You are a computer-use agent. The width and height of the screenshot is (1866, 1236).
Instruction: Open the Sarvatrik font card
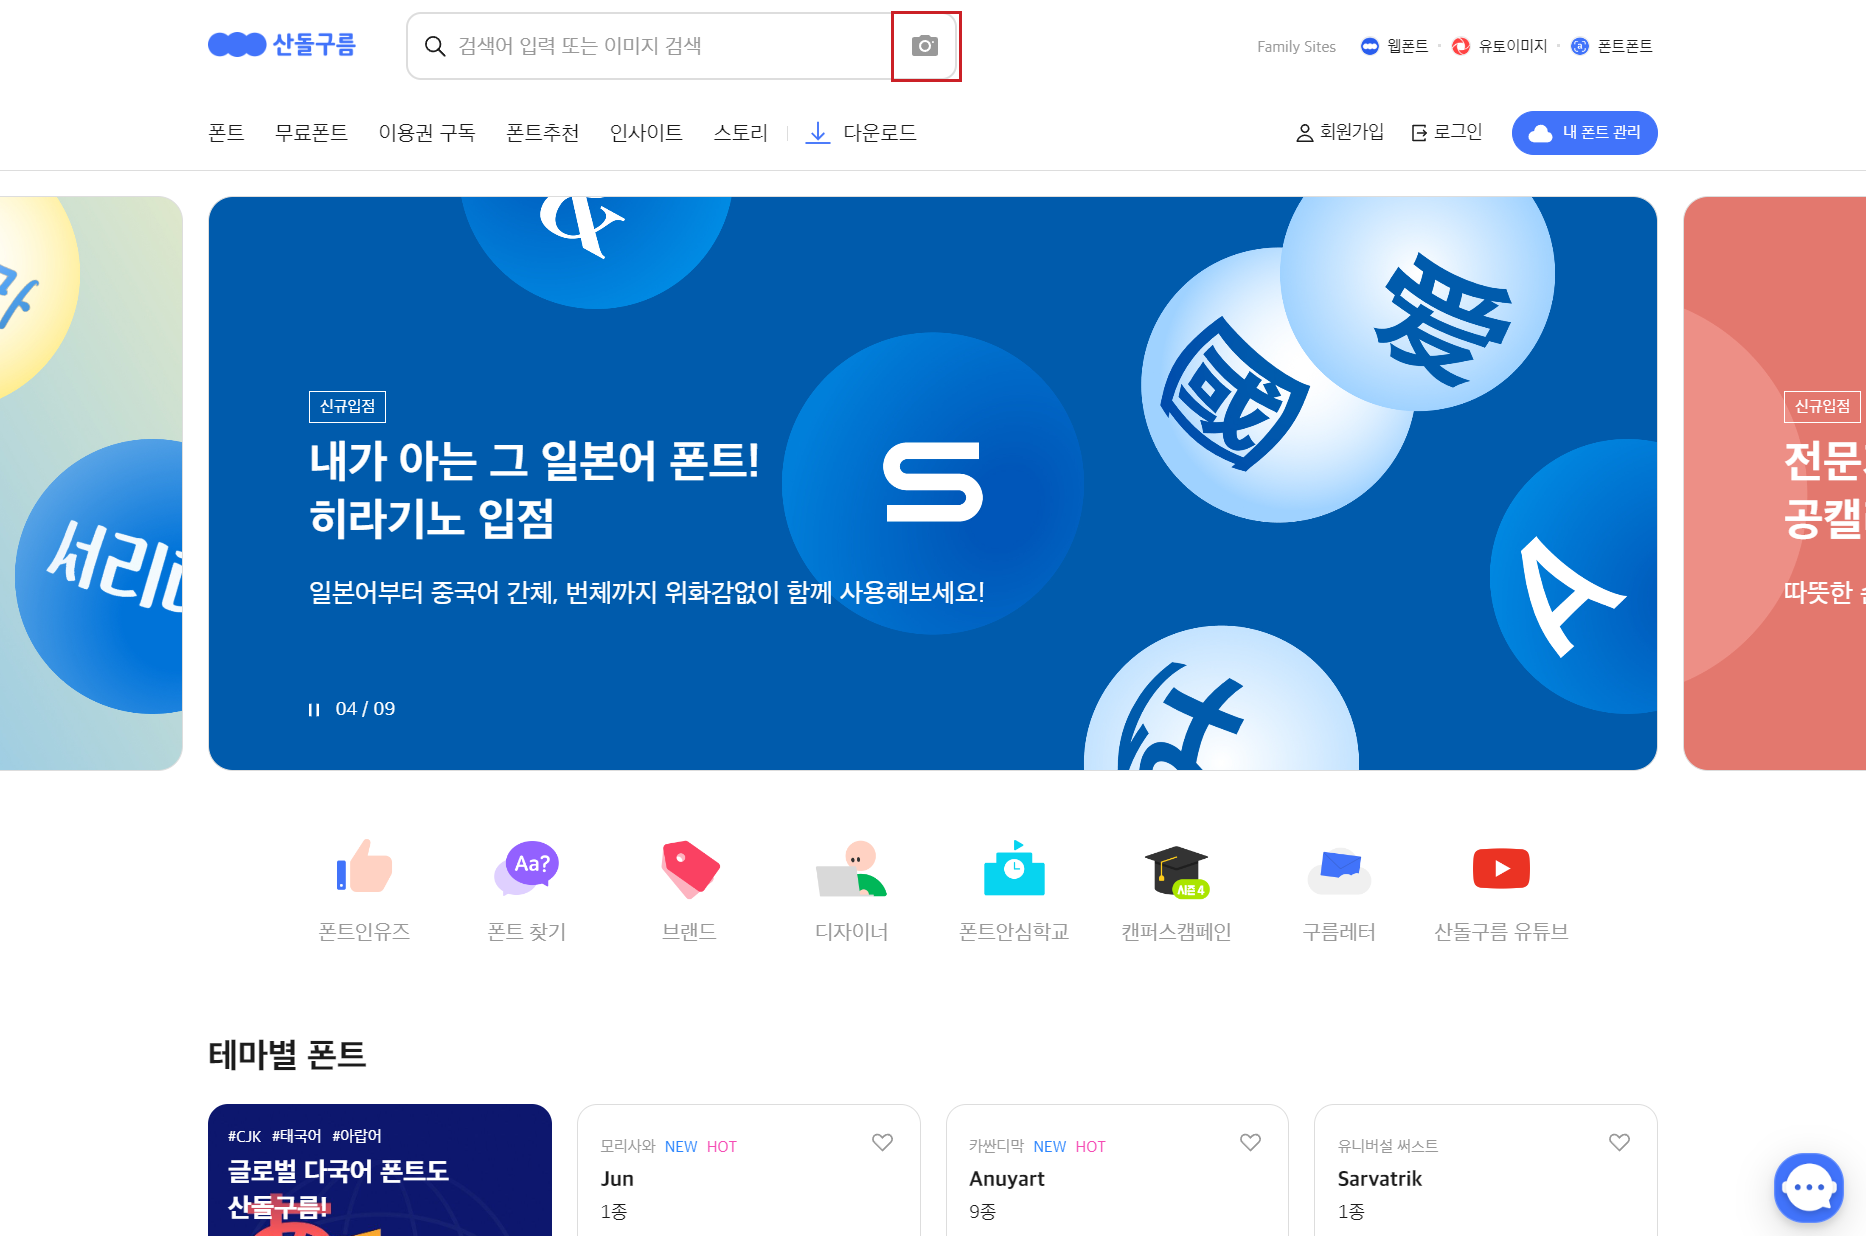(1486, 1170)
